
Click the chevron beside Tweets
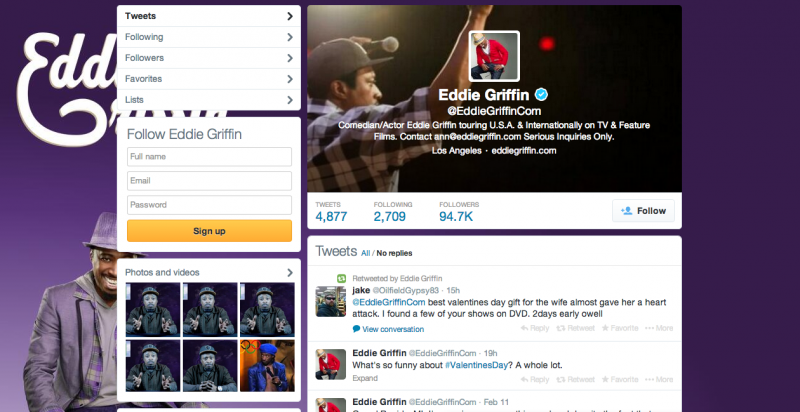290,16
